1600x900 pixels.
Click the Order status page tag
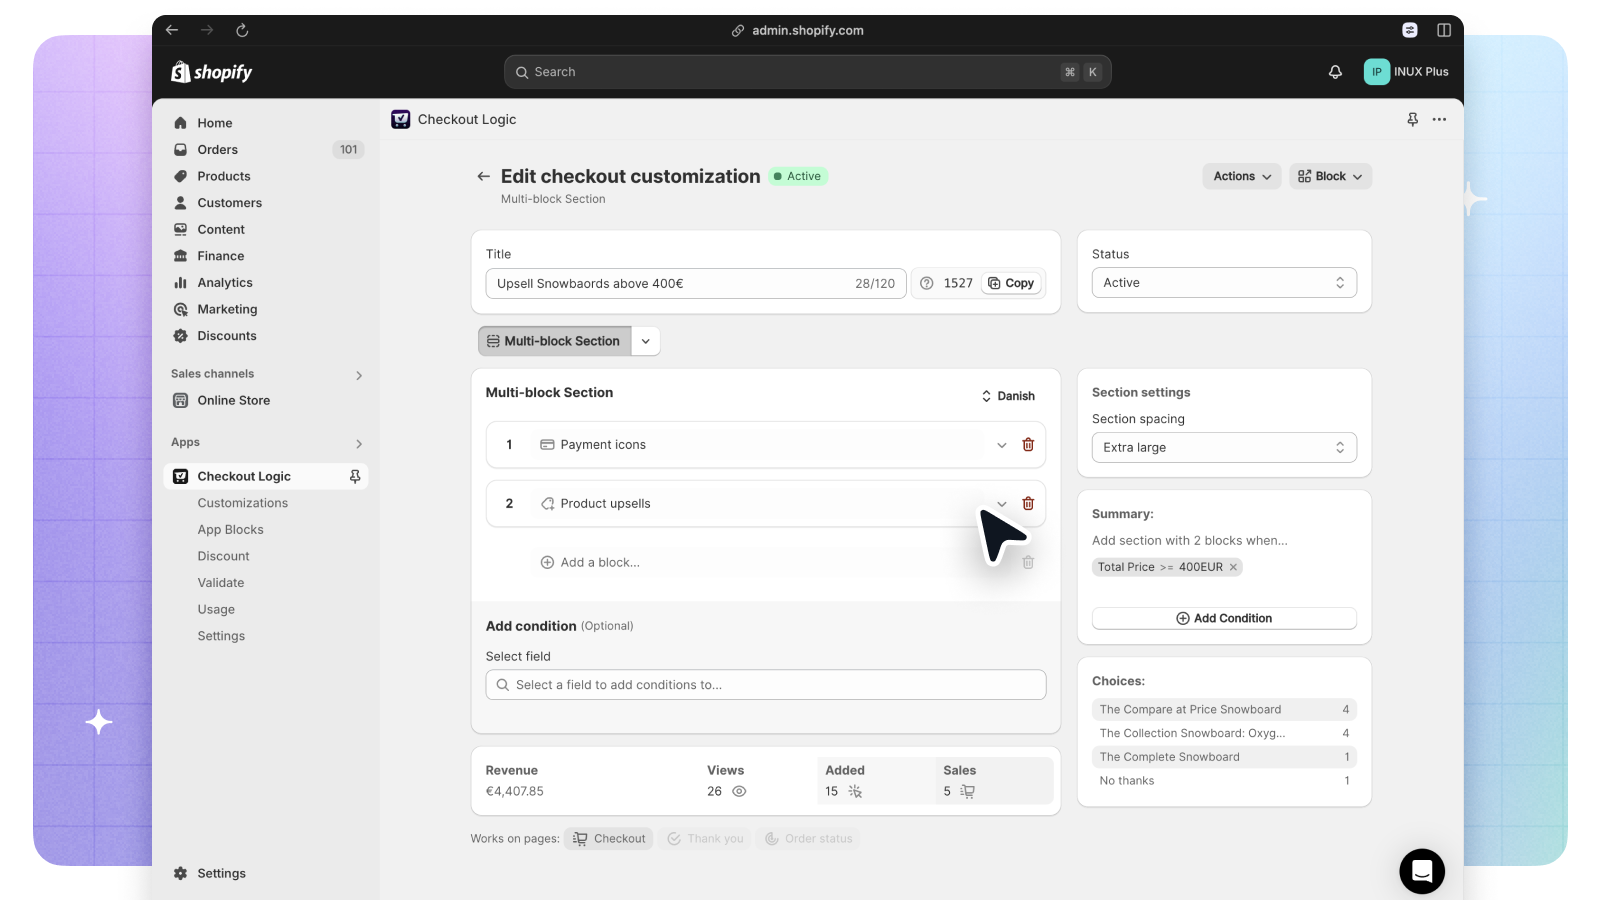[809, 839]
